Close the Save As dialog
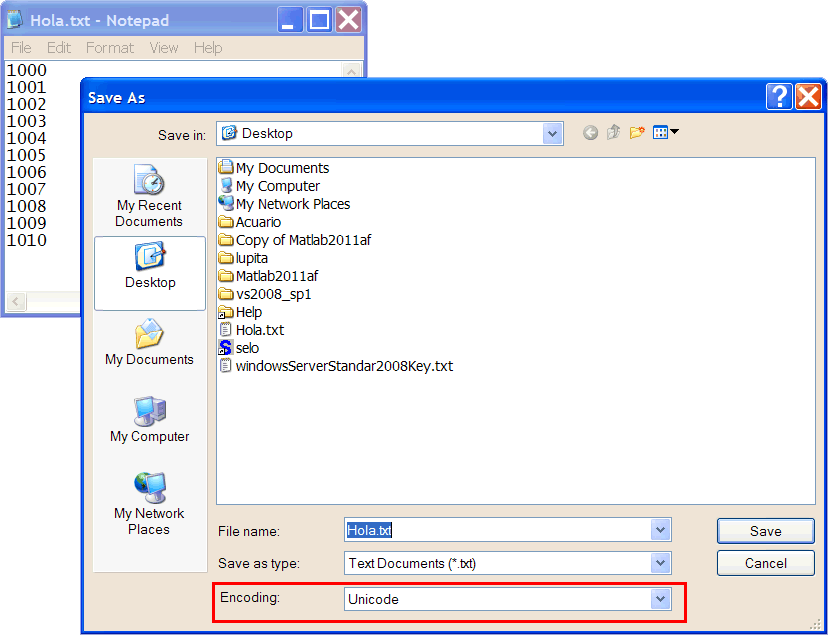Image resolution: width=828 pixels, height=635 pixels. (808, 97)
